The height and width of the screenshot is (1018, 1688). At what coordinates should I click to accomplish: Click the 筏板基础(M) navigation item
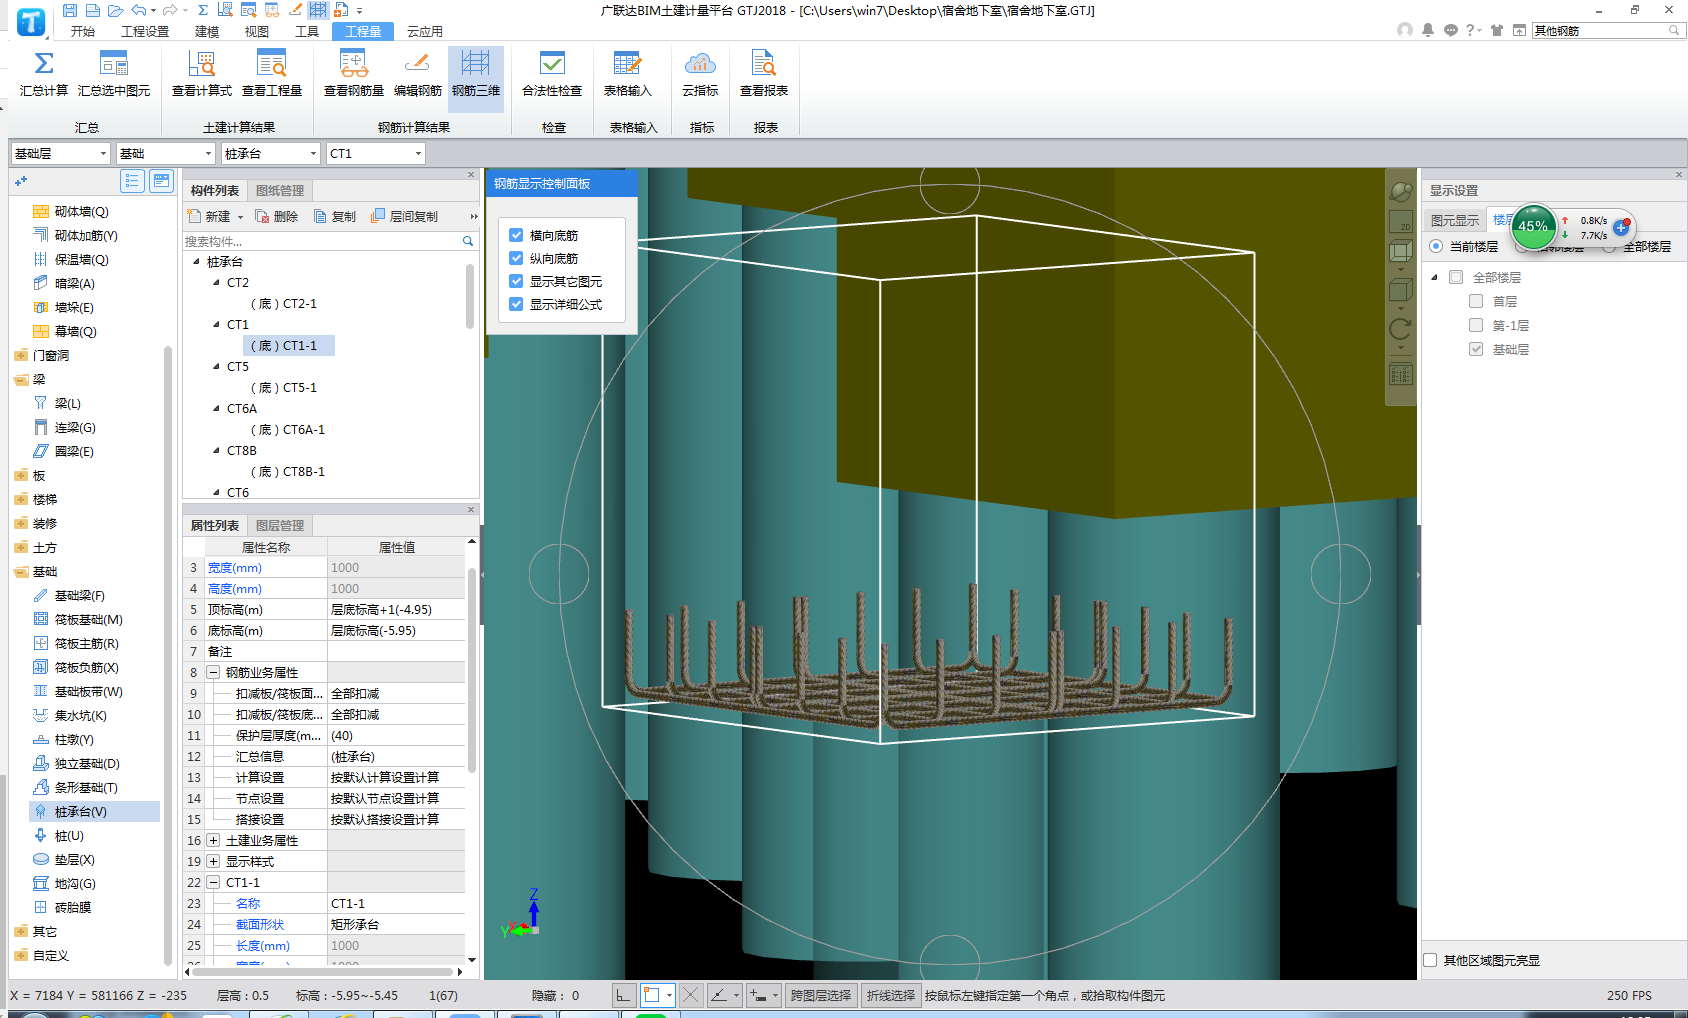tap(88, 620)
